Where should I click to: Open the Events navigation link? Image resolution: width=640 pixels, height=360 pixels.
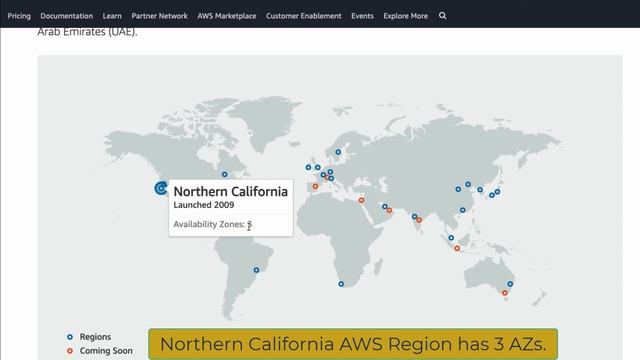[x=362, y=16]
